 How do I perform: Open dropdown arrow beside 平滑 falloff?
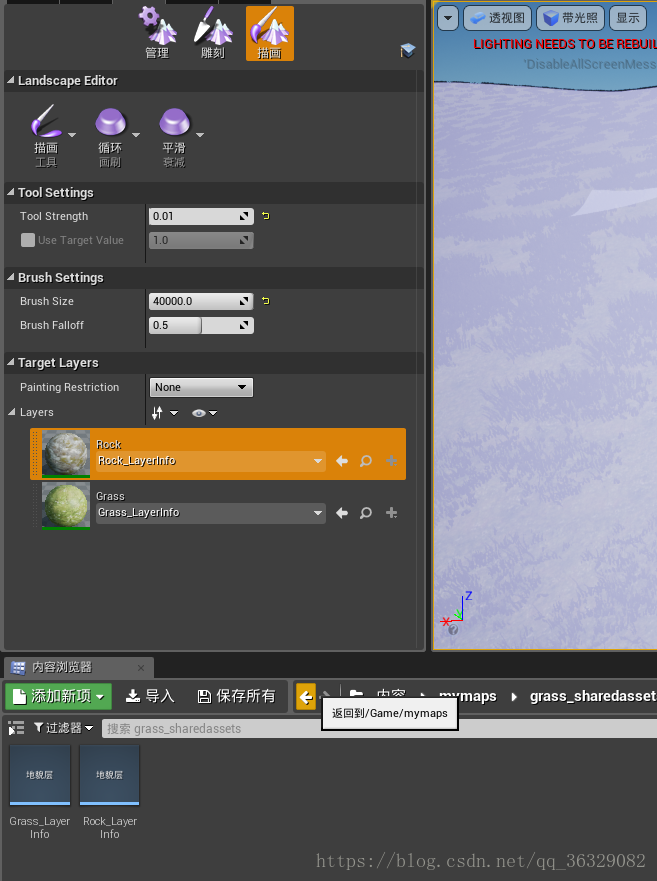(x=200, y=135)
